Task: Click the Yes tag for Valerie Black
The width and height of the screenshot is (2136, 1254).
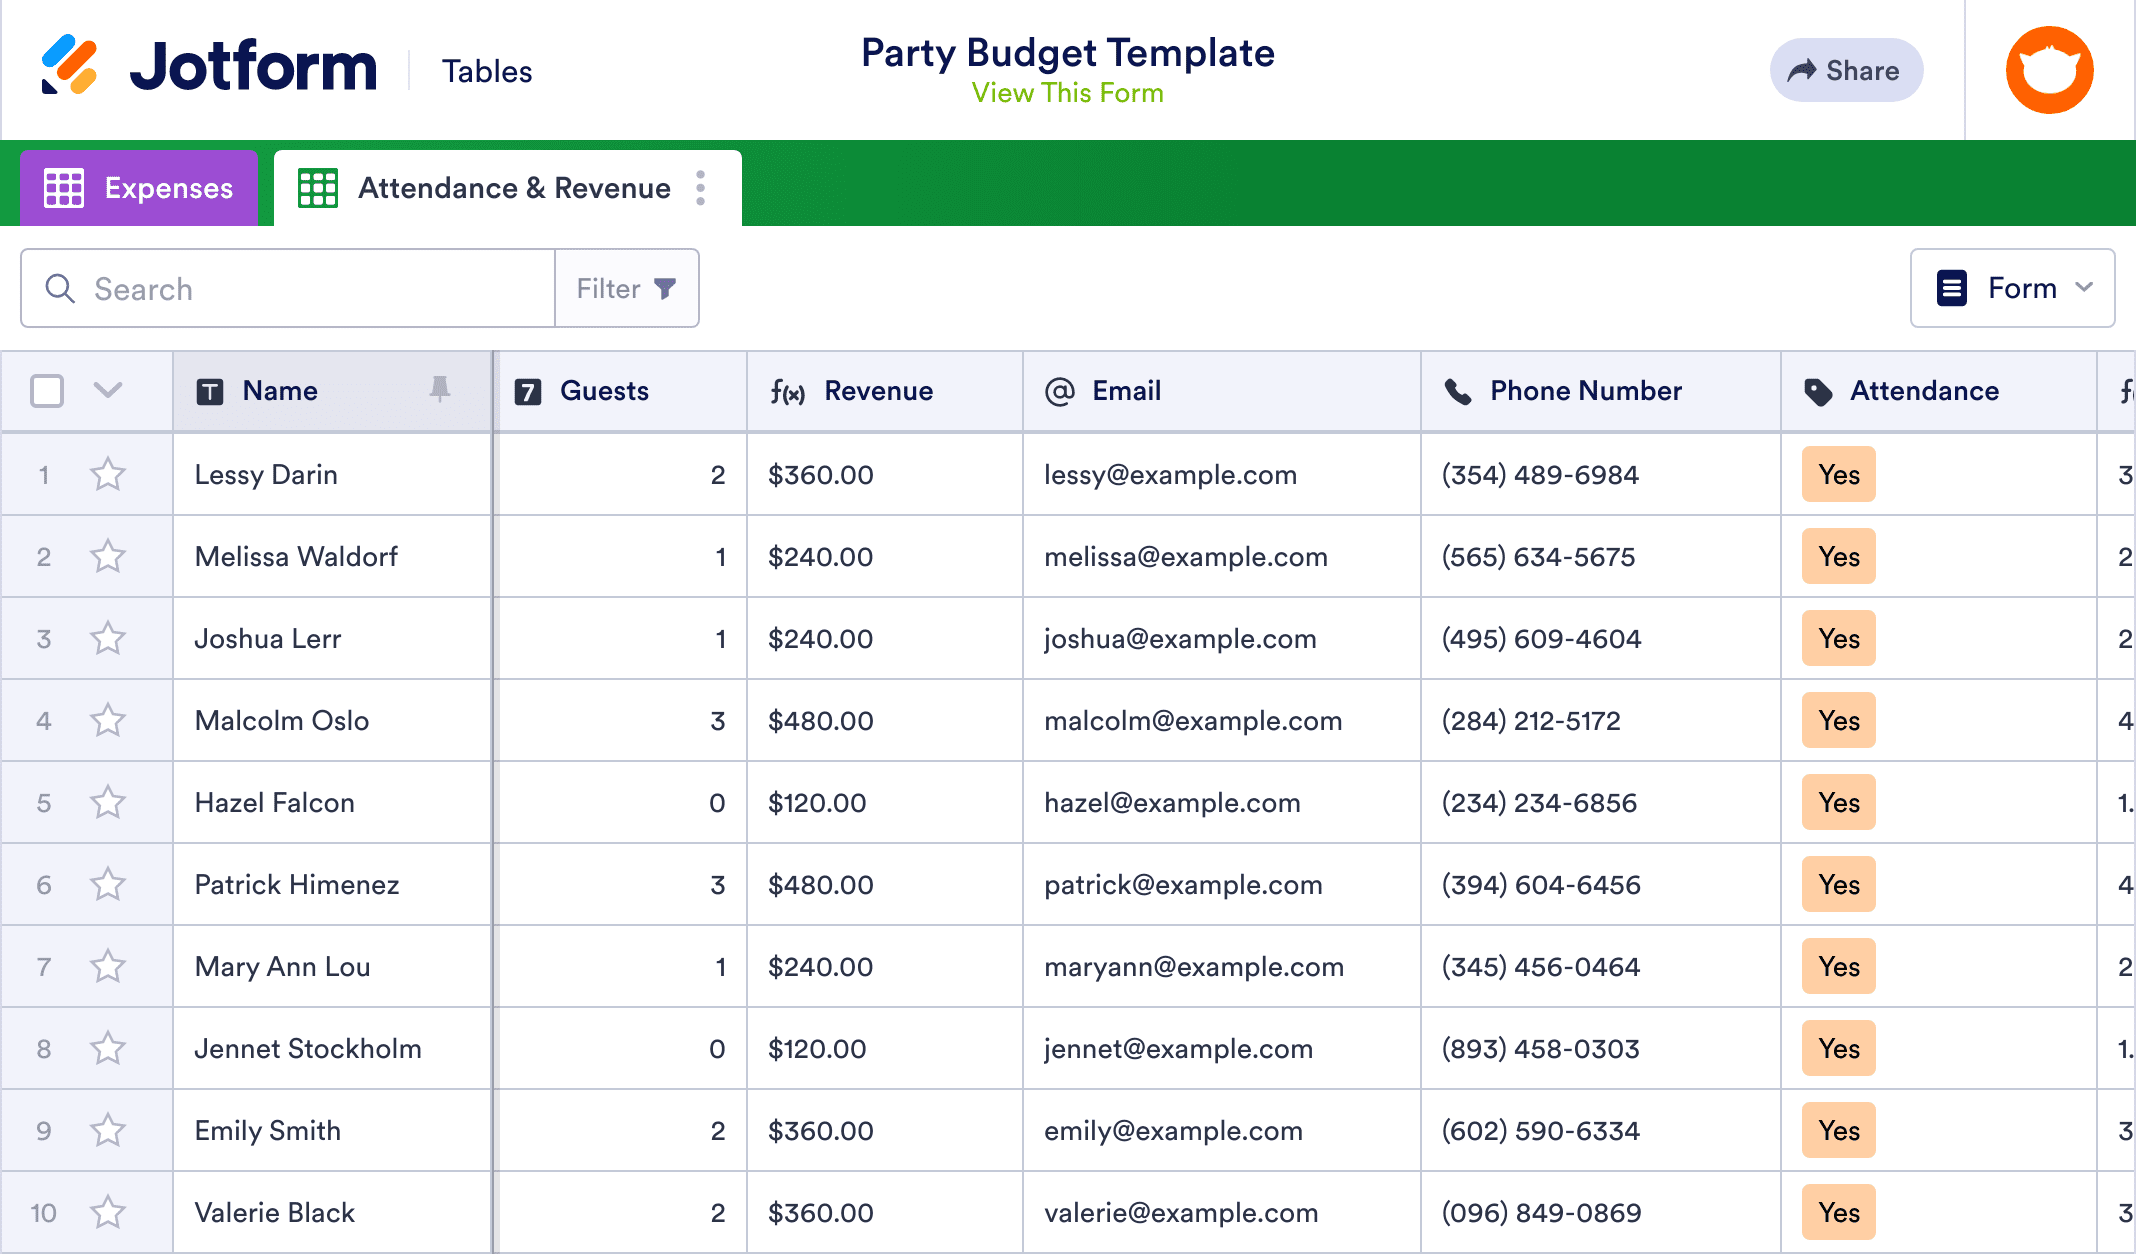Action: pos(1839,1212)
